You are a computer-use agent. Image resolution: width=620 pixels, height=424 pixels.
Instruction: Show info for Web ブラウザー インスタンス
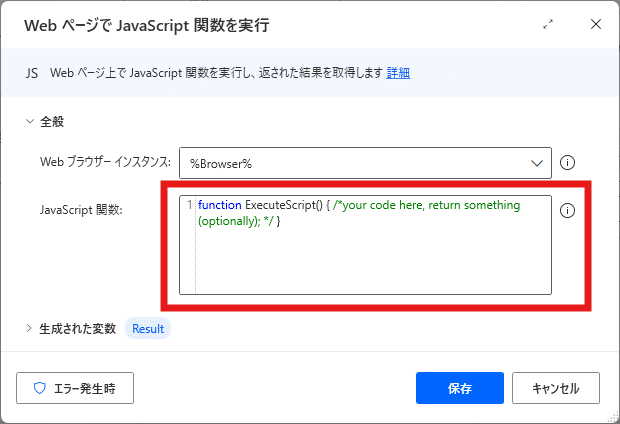click(x=567, y=163)
